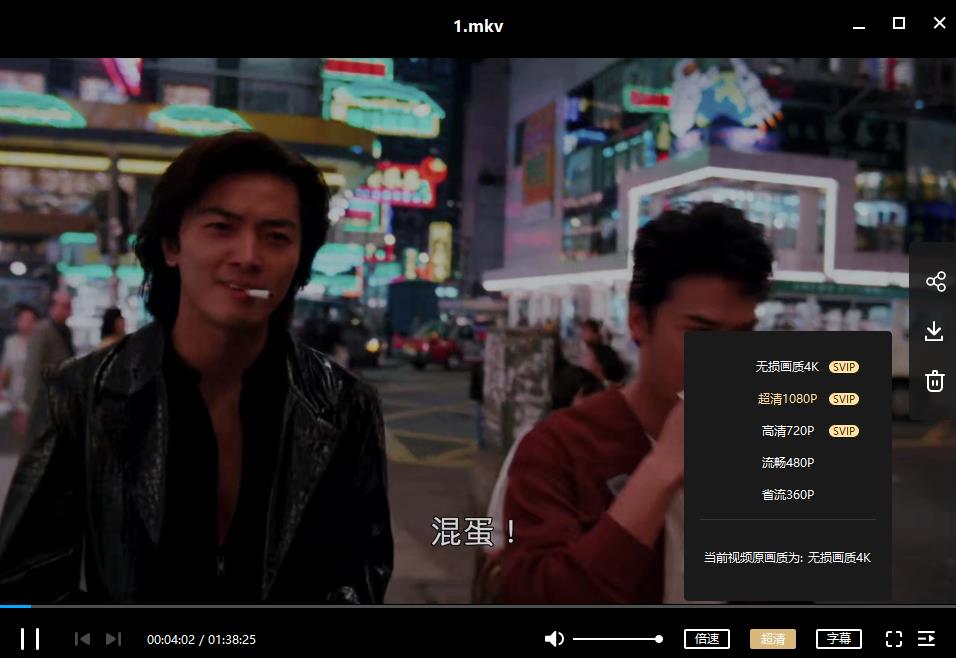Pause the video playback
956x658 pixels.
(30, 639)
